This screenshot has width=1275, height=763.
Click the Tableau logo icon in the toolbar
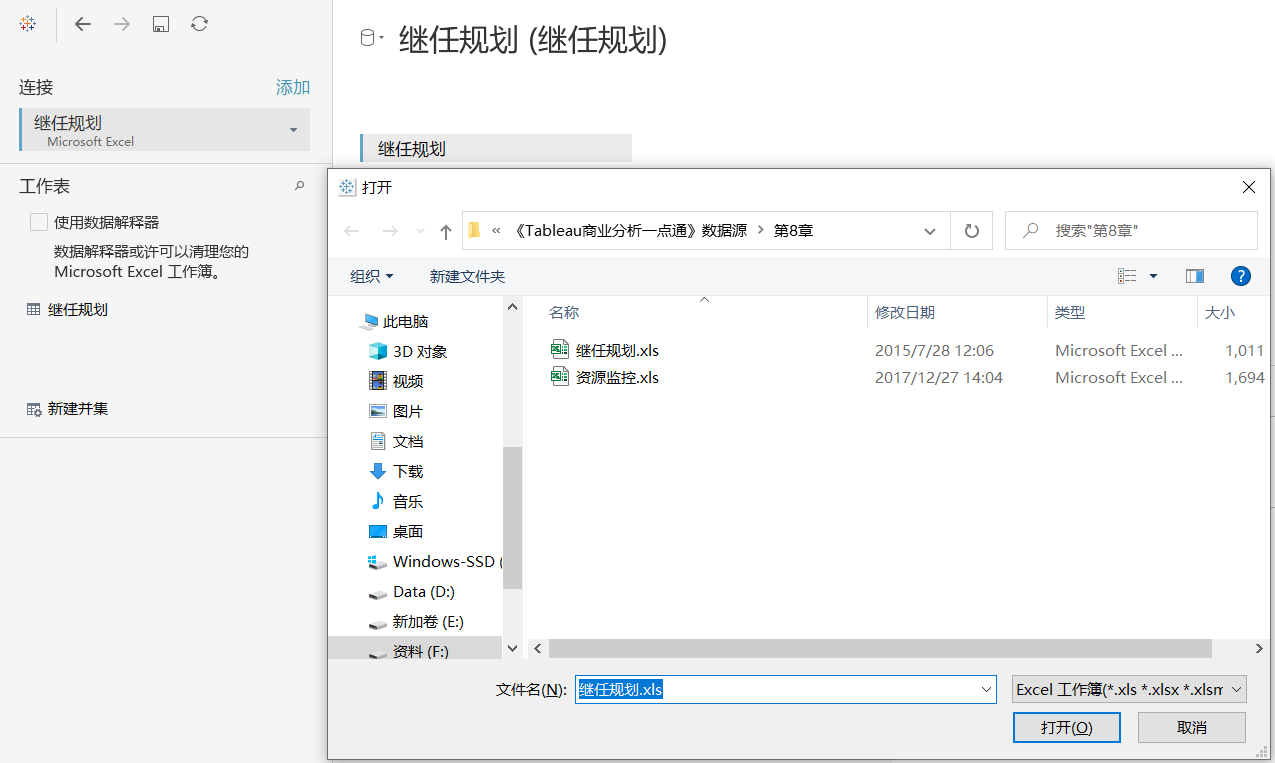coord(28,23)
